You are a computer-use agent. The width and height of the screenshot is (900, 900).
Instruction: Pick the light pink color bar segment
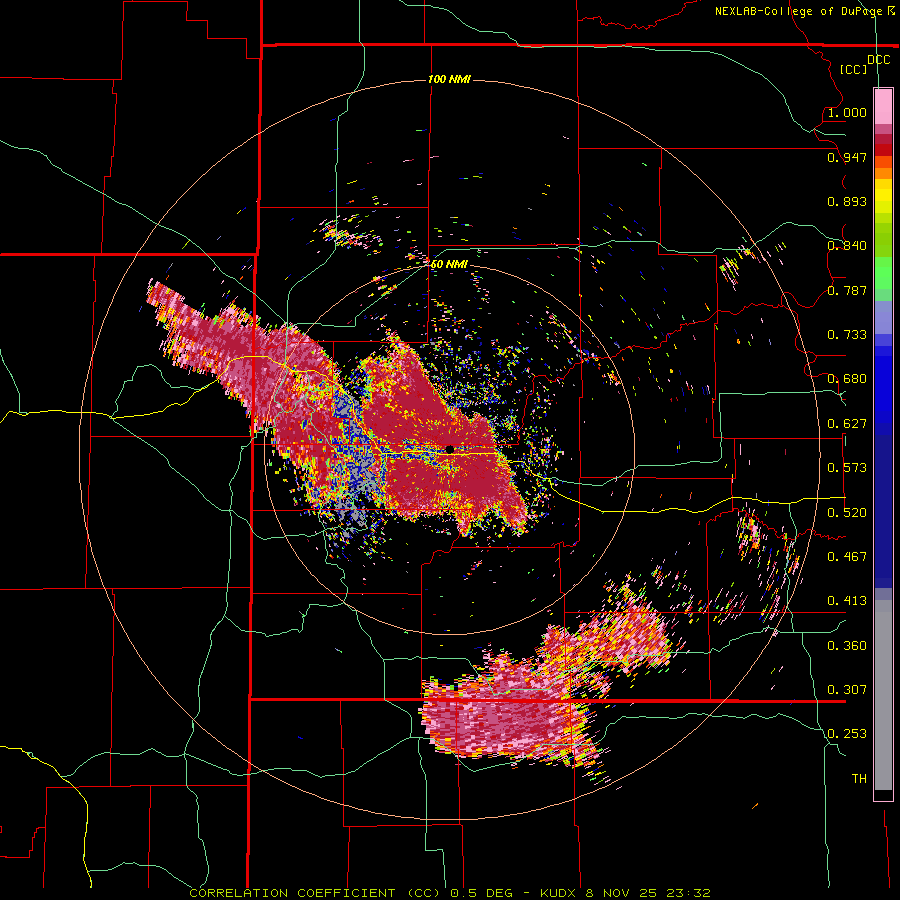tap(883, 107)
